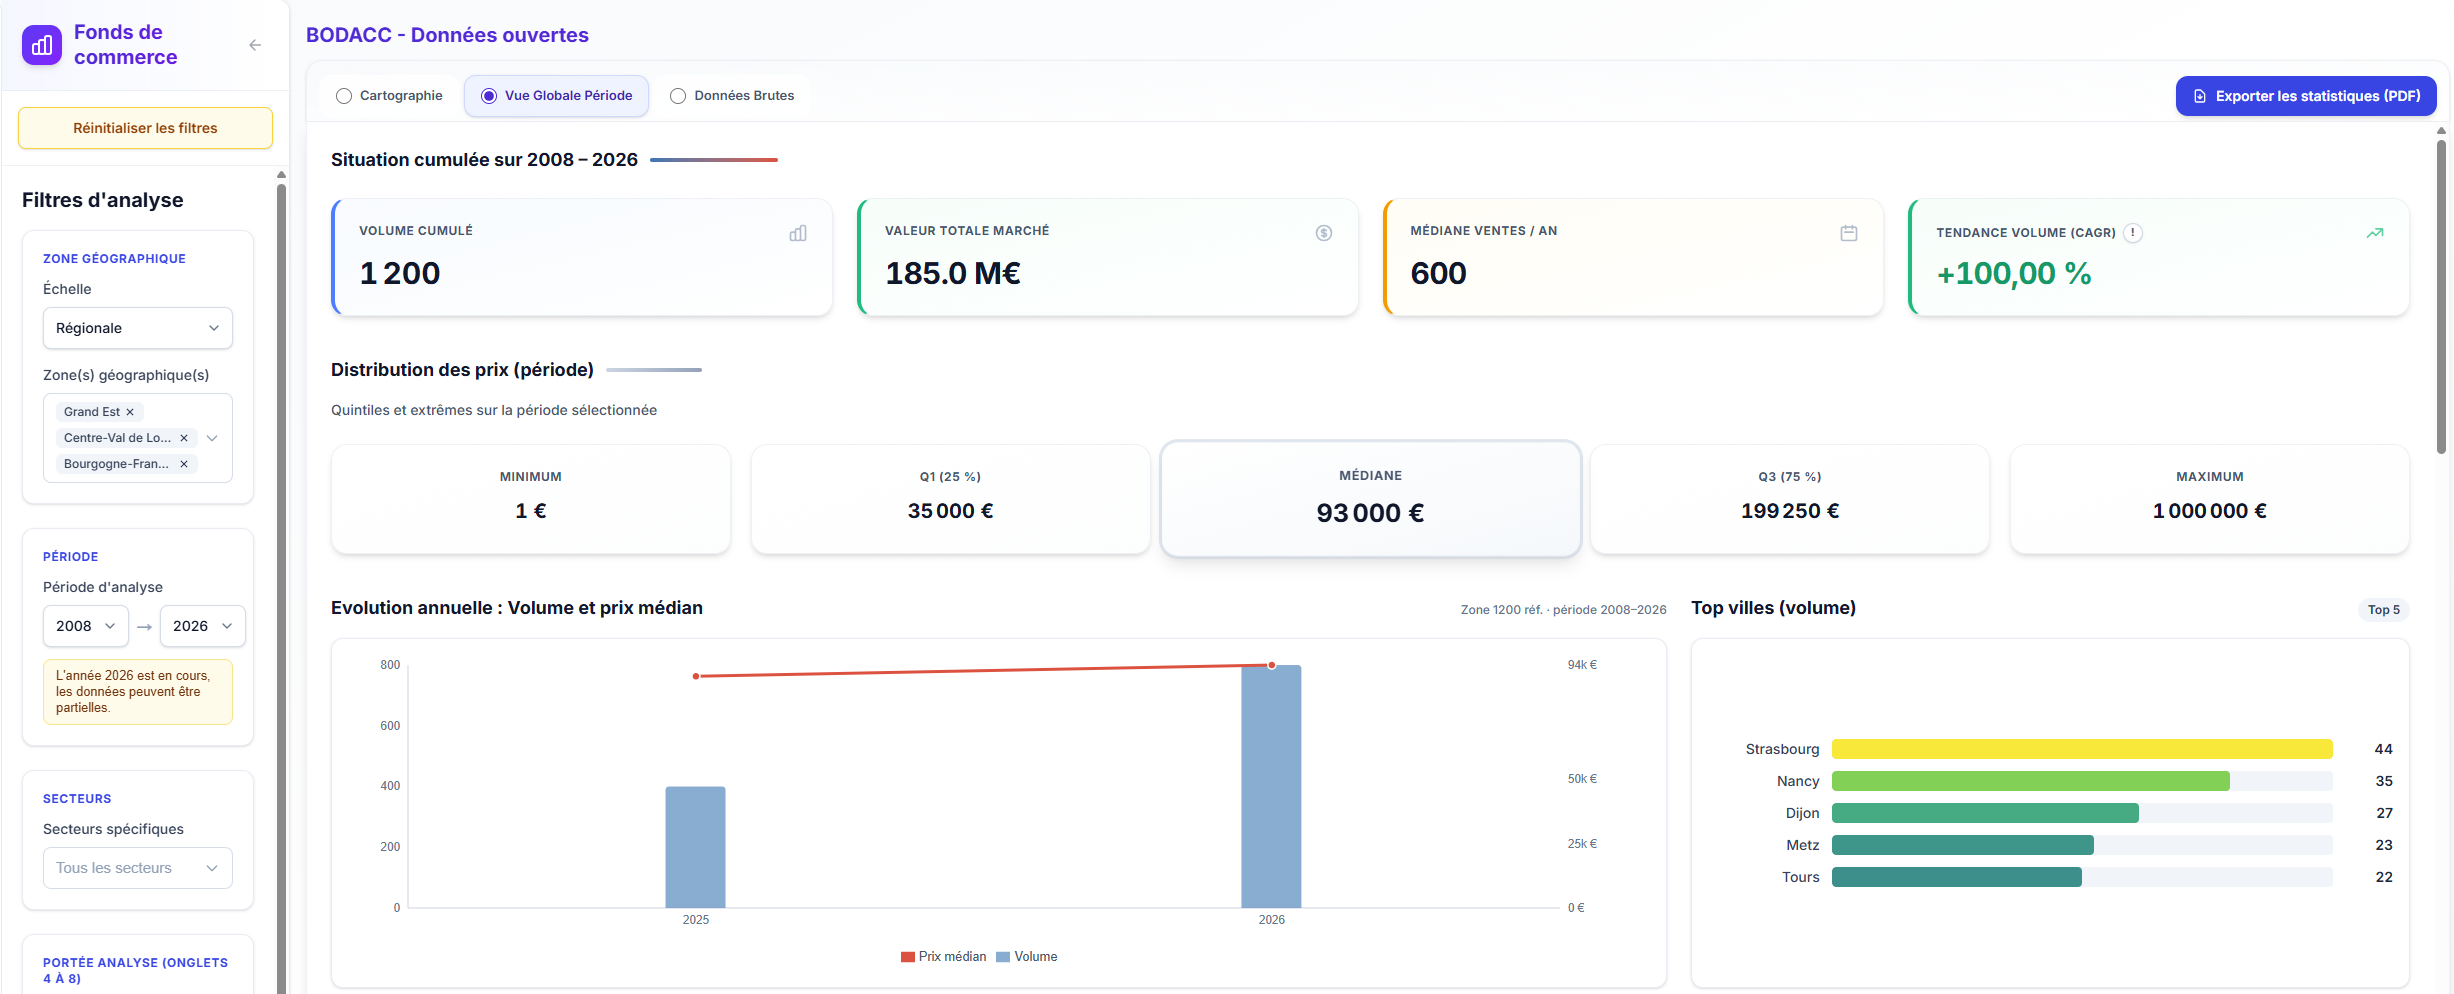The height and width of the screenshot is (994, 2454).
Task: Select the Vue Globale Période radio option
Action: point(489,96)
